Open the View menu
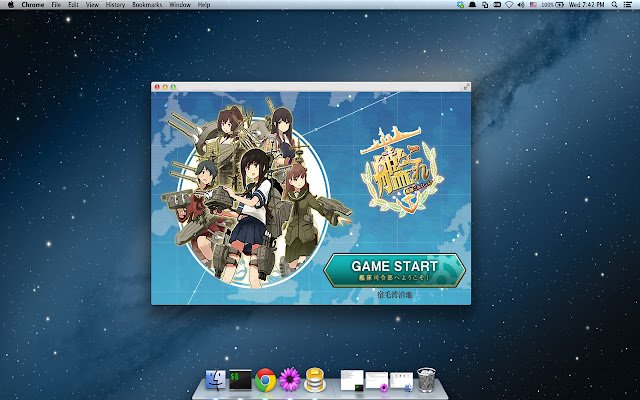This screenshot has width=640, height=400. click(92, 5)
